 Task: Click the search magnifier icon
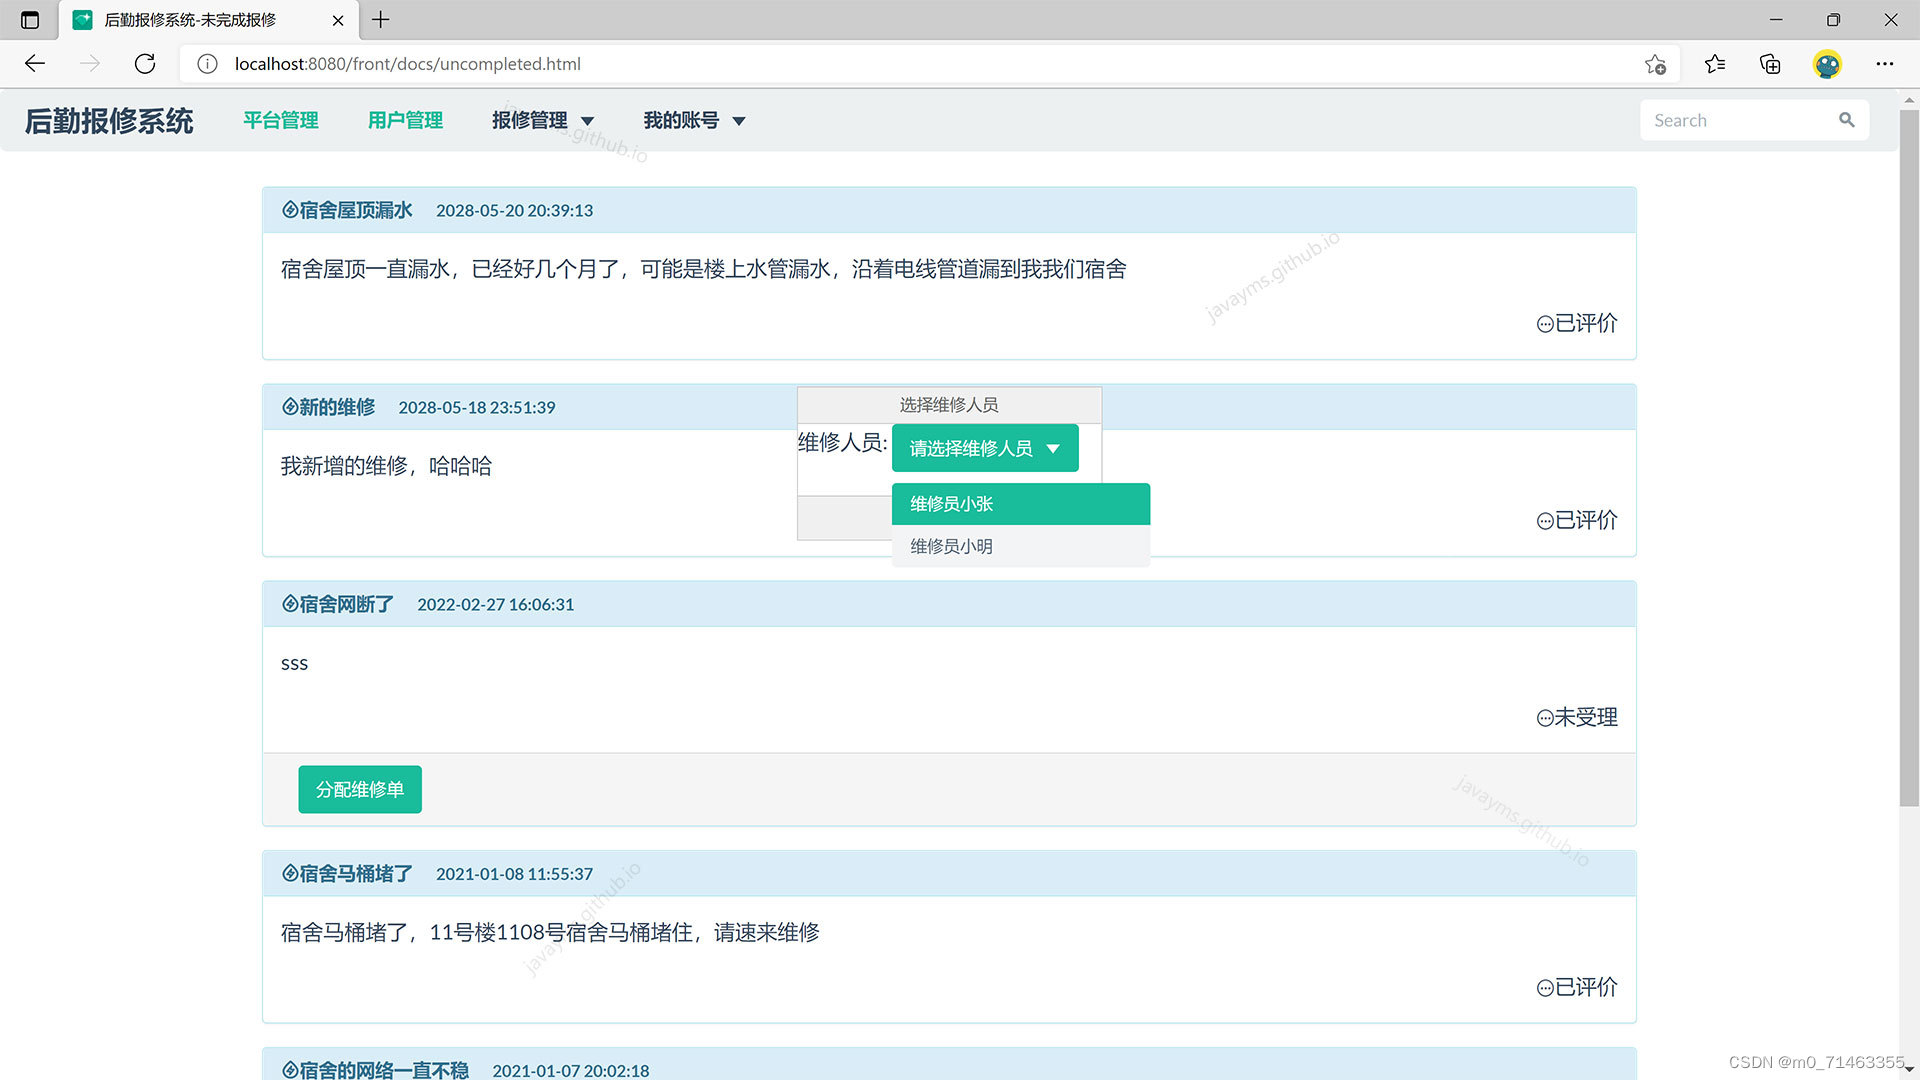(x=1846, y=120)
